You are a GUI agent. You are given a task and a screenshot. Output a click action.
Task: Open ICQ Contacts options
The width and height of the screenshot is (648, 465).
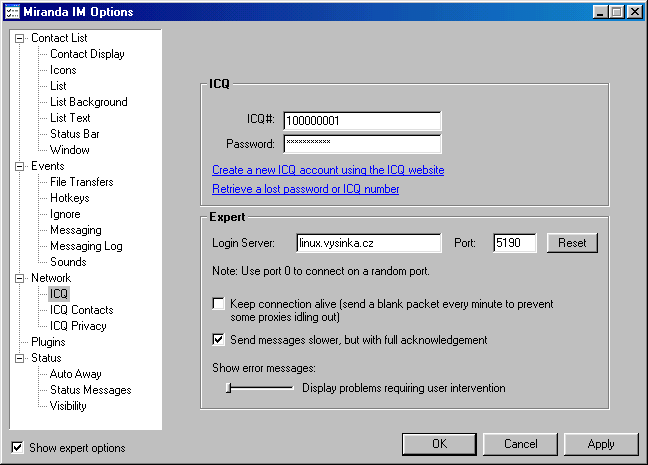[82, 310]
